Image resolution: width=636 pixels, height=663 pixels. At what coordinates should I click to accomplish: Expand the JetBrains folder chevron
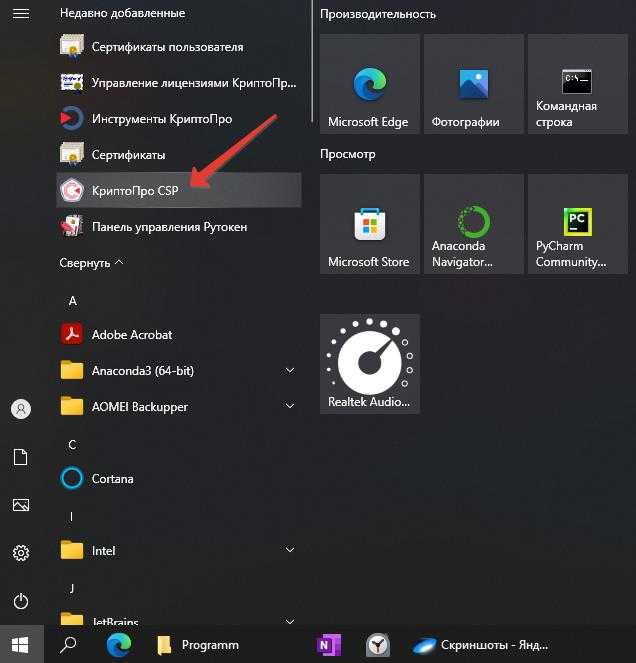(x=290, y=621)
